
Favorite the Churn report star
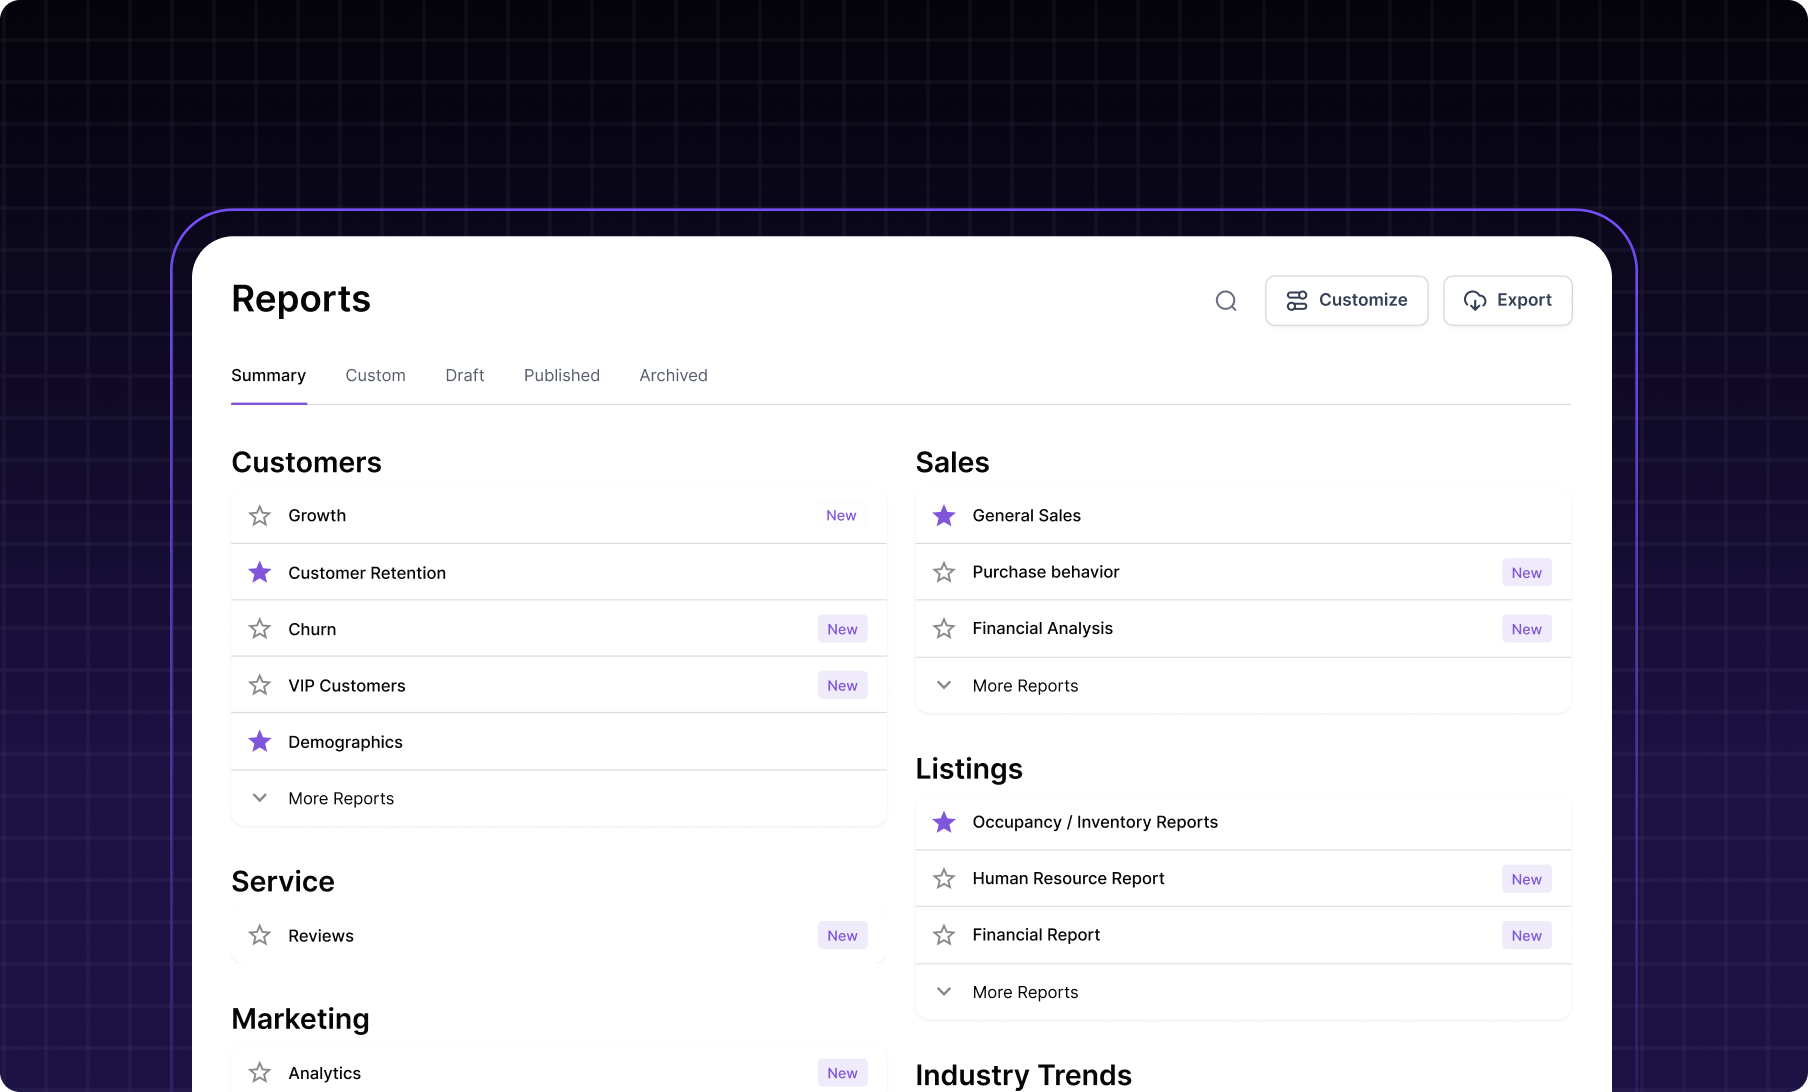[x=260, y=629]
